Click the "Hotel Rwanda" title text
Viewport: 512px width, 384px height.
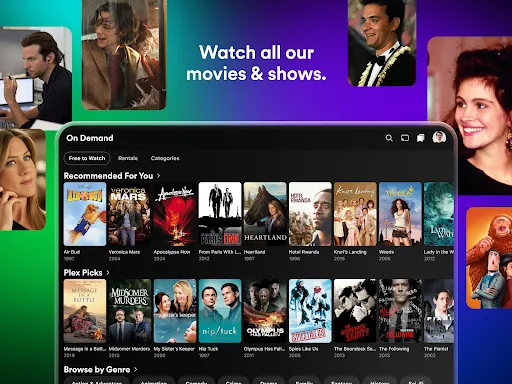click(304, 252)
